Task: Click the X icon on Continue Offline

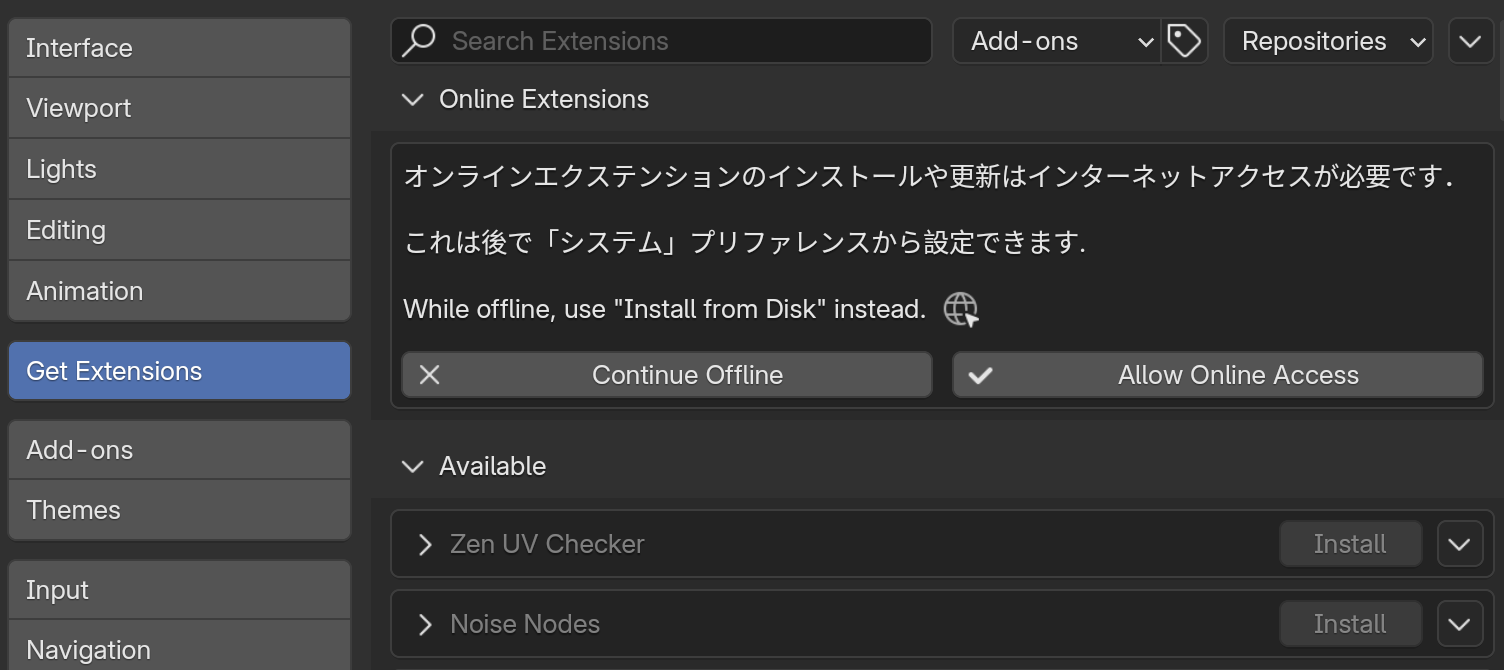Action: (430, 374)
